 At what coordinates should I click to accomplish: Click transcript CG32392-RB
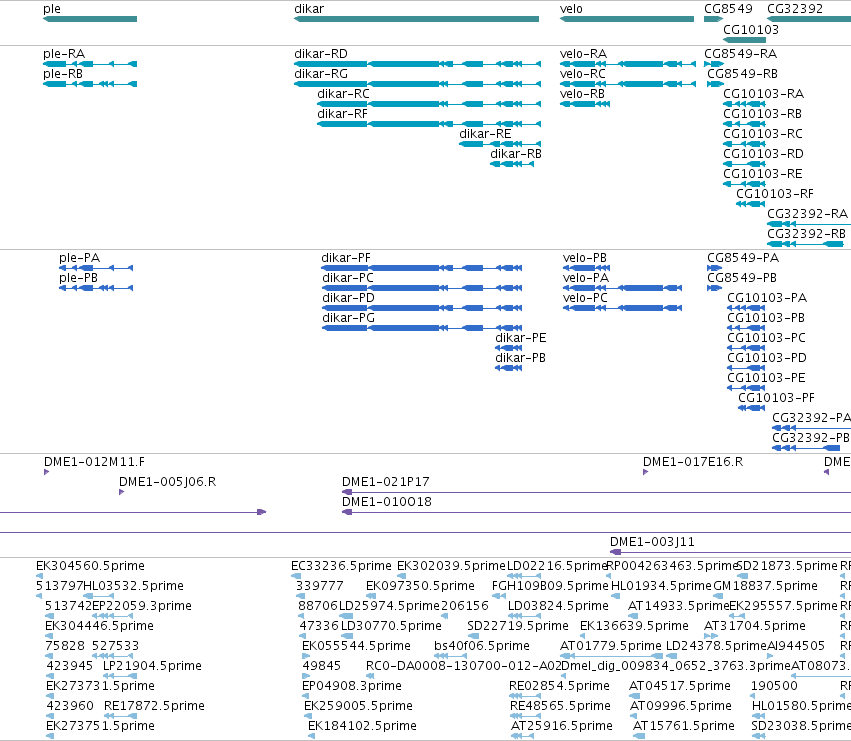806,234
